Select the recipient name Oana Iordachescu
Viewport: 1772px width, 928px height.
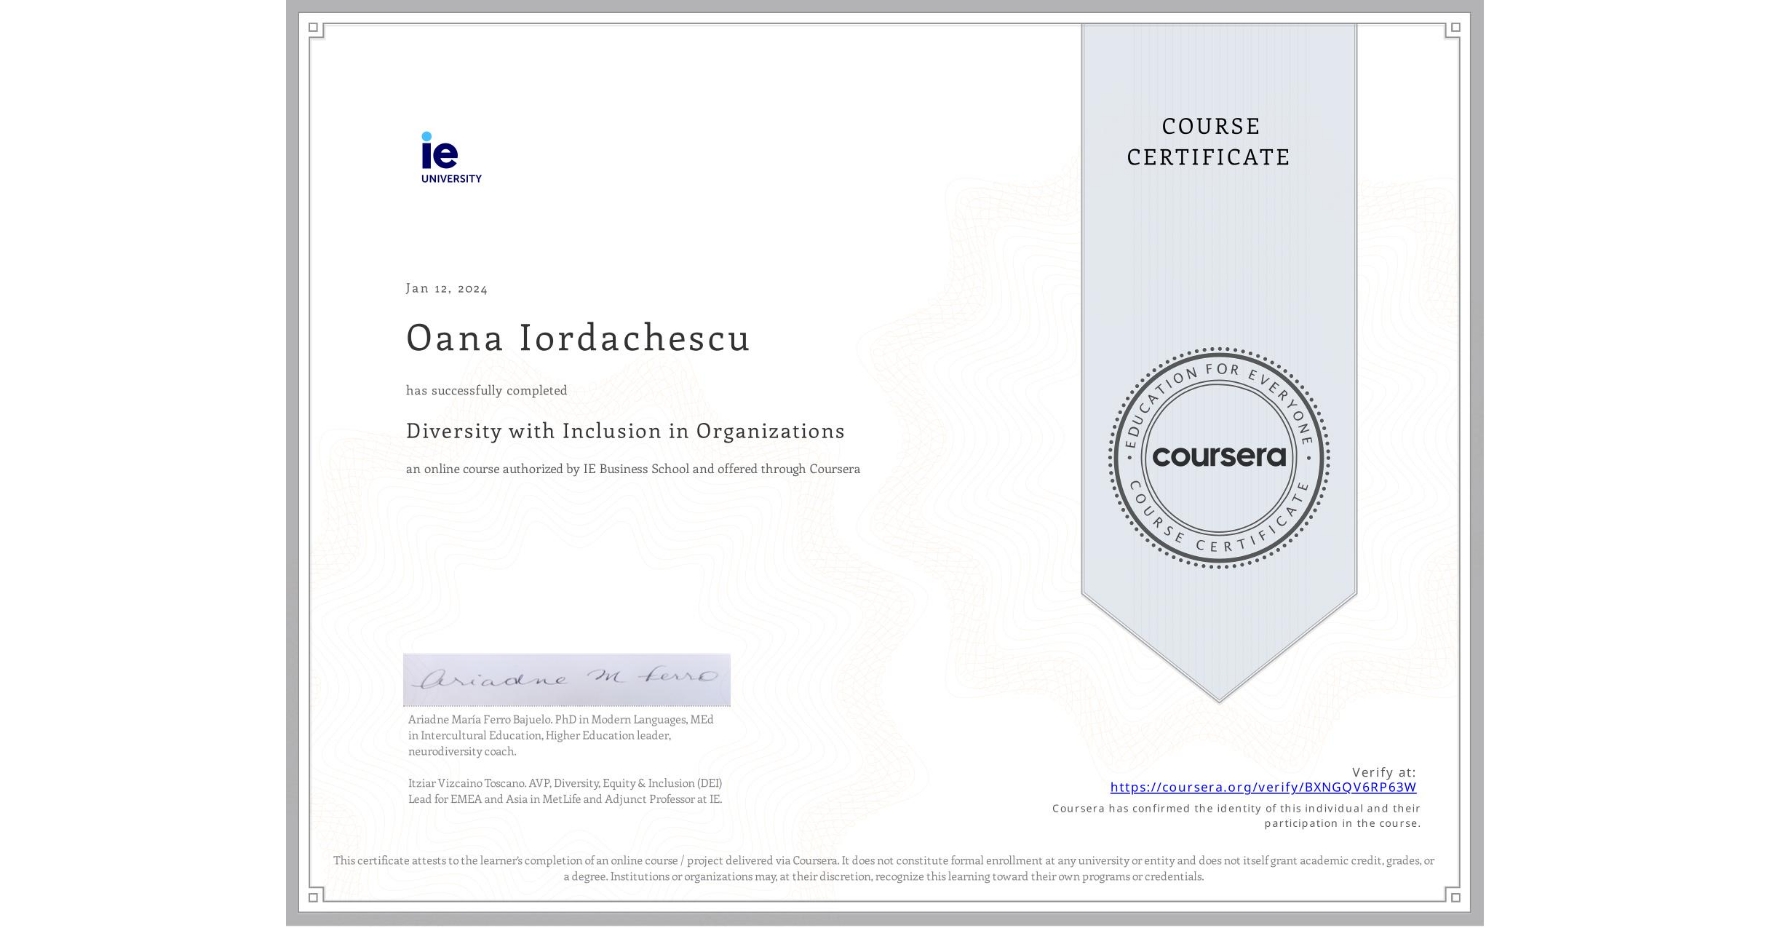[578, 337]
